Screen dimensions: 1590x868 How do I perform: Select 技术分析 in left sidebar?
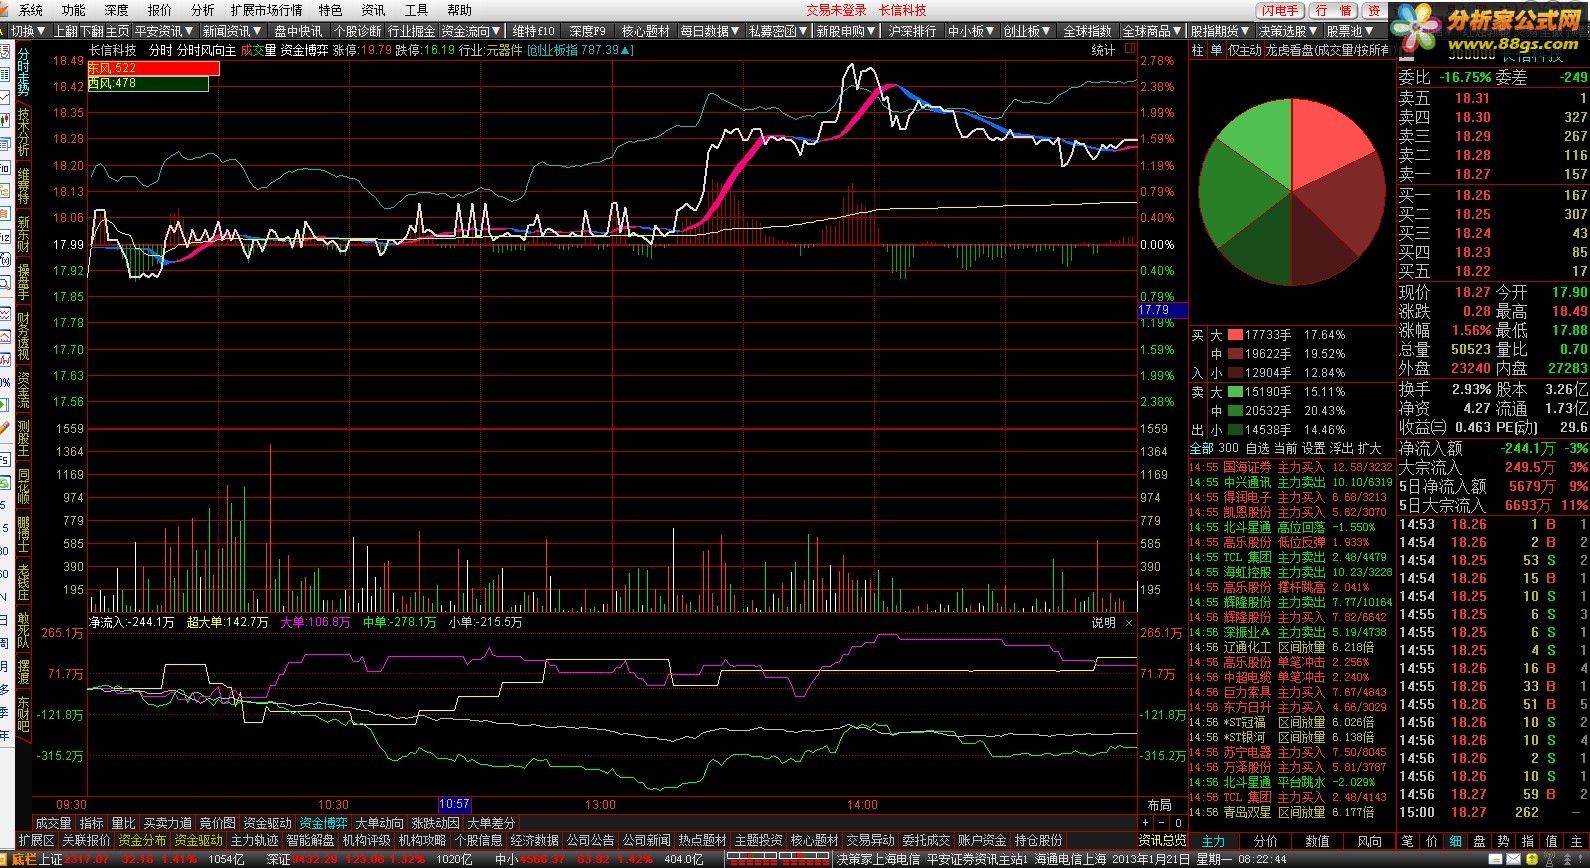(x=23, y=131)
